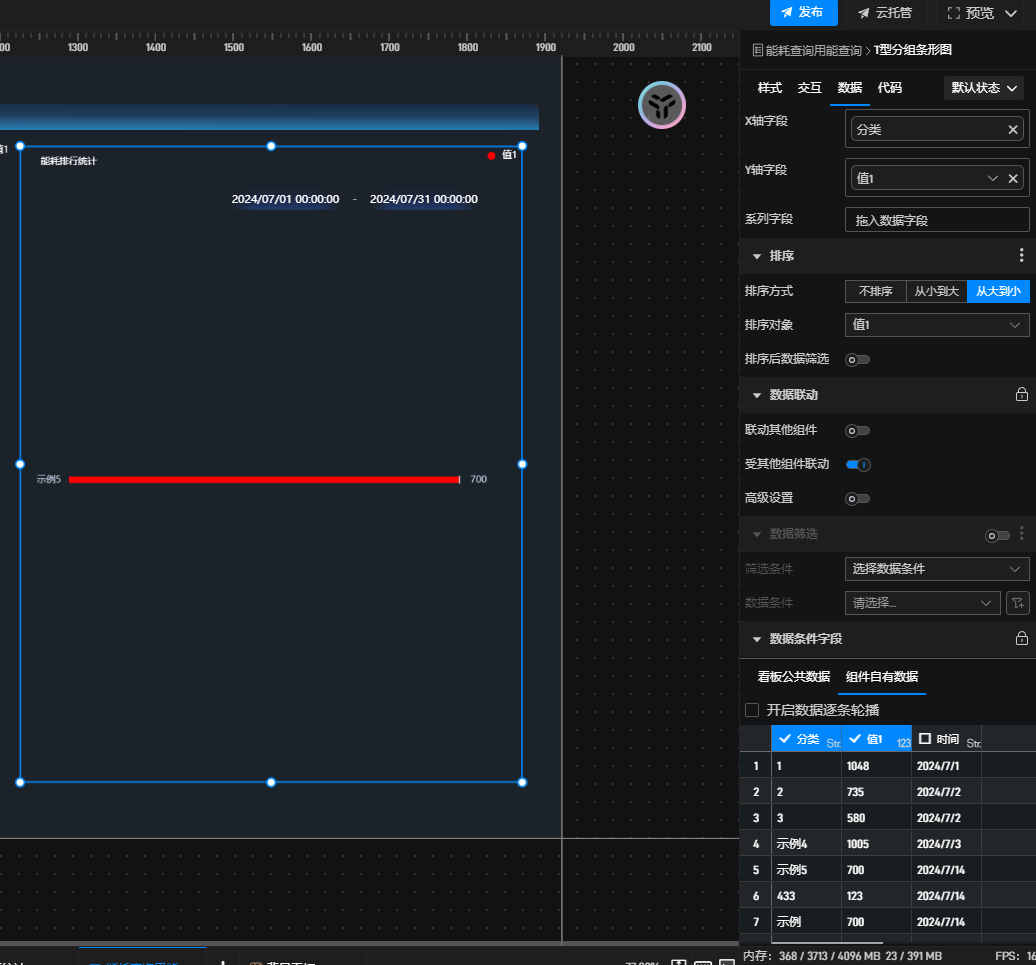Remove the 分类 field from X轴字段
Image resolution: width=1036 pixels, height=965 pixels.
1013,130
